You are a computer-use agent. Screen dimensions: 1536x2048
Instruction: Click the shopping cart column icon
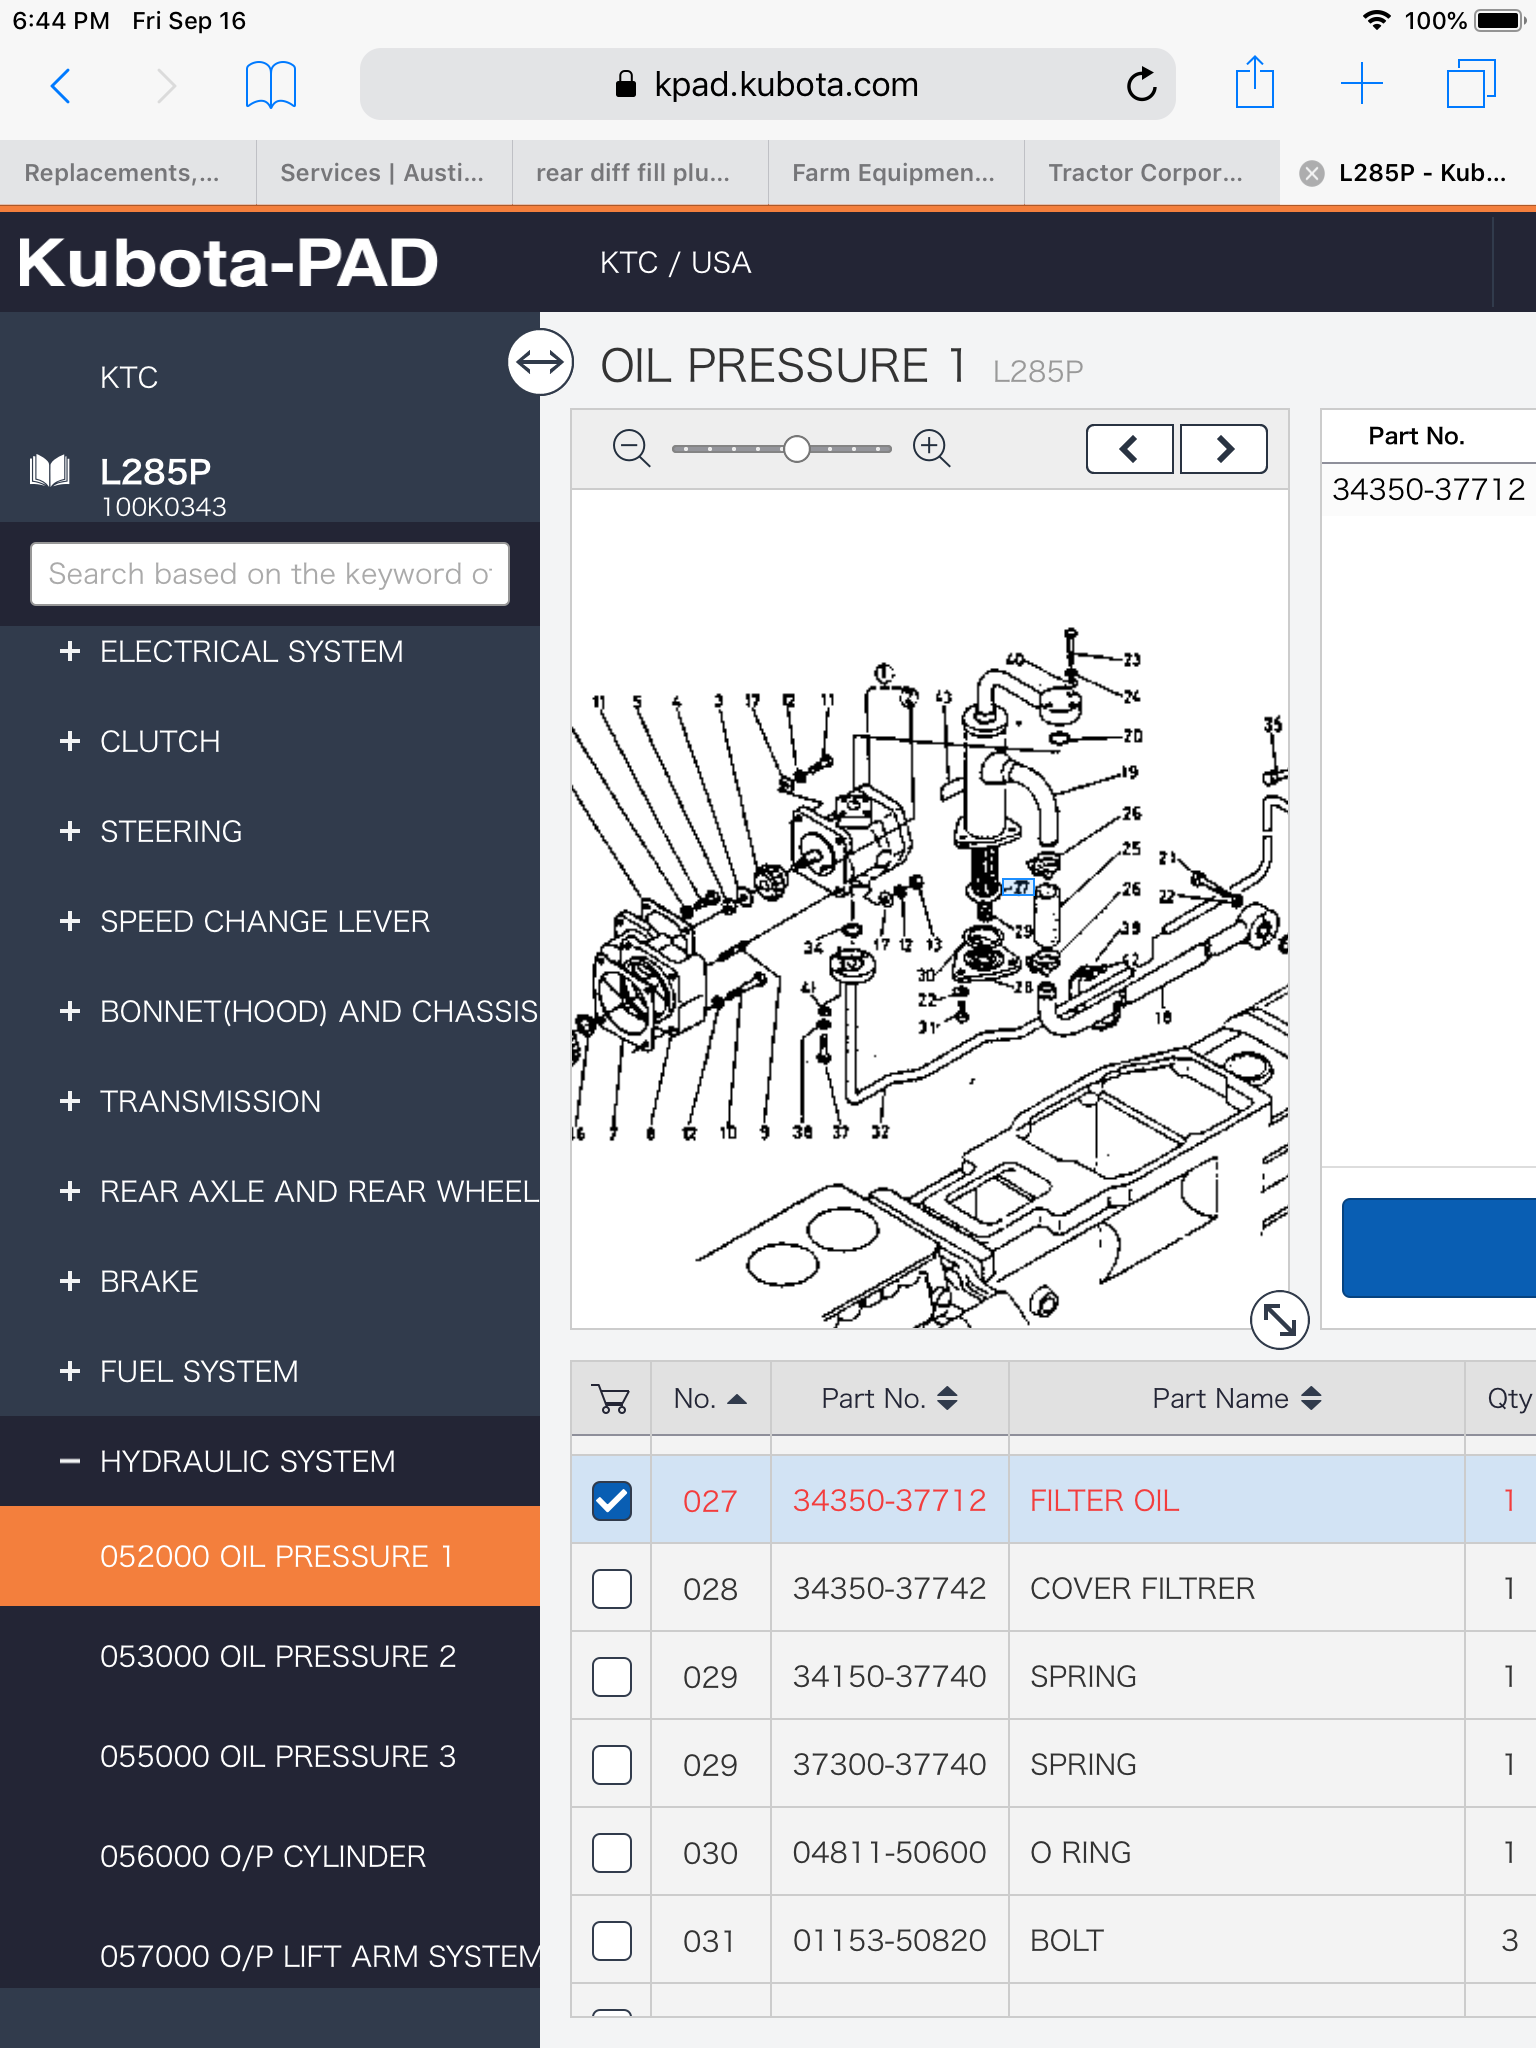610,1398
